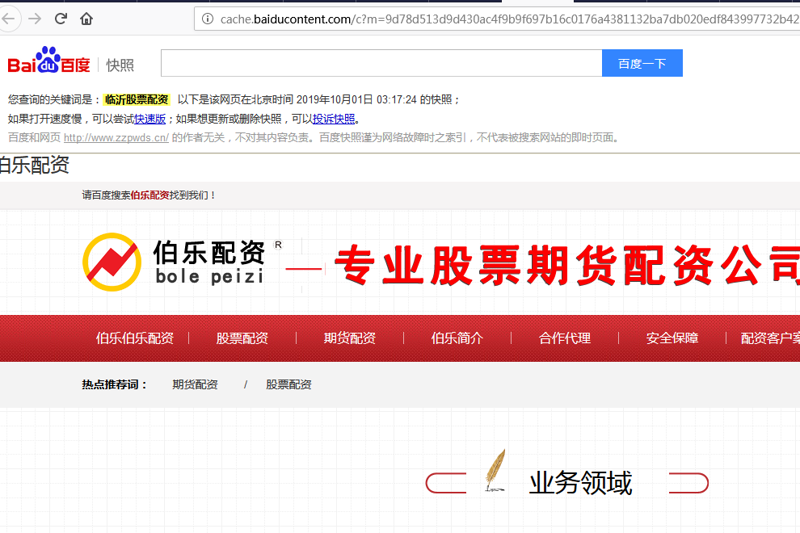The width and height of the screenshot is (800, 533).
Task: Open the 安全保障 navigation menu item
Action: coord(672,338)
